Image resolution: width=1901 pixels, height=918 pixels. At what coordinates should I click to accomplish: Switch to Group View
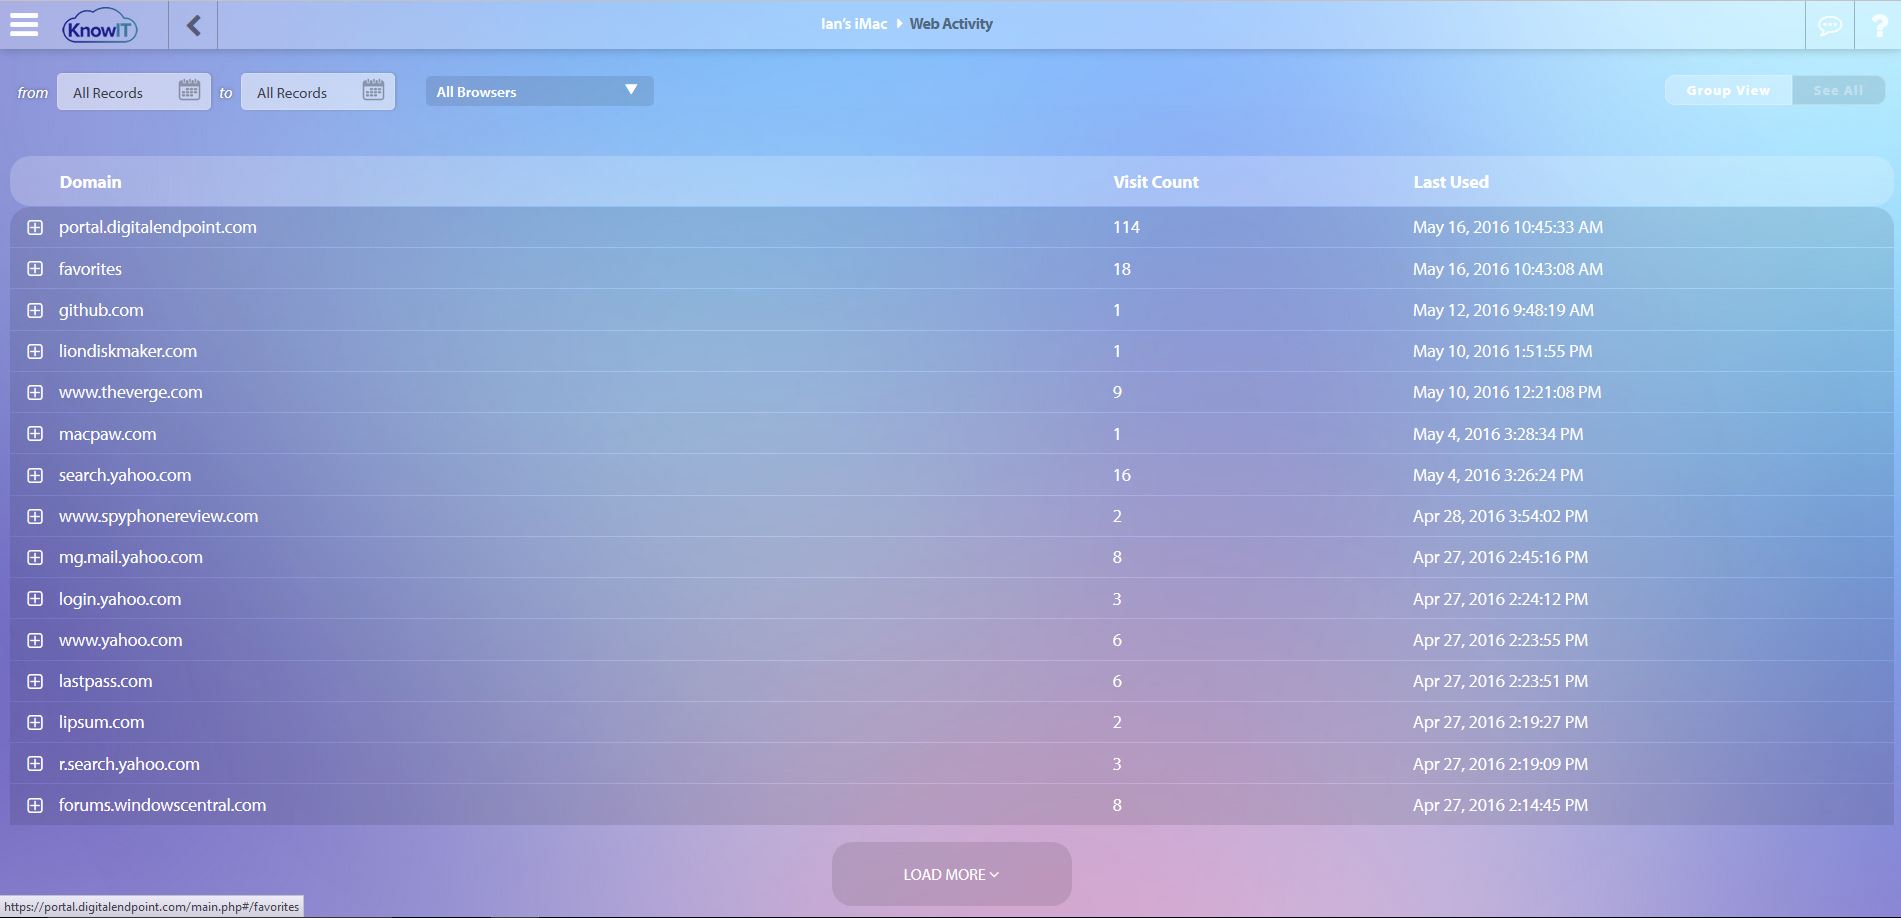[x=1728, y=90]
